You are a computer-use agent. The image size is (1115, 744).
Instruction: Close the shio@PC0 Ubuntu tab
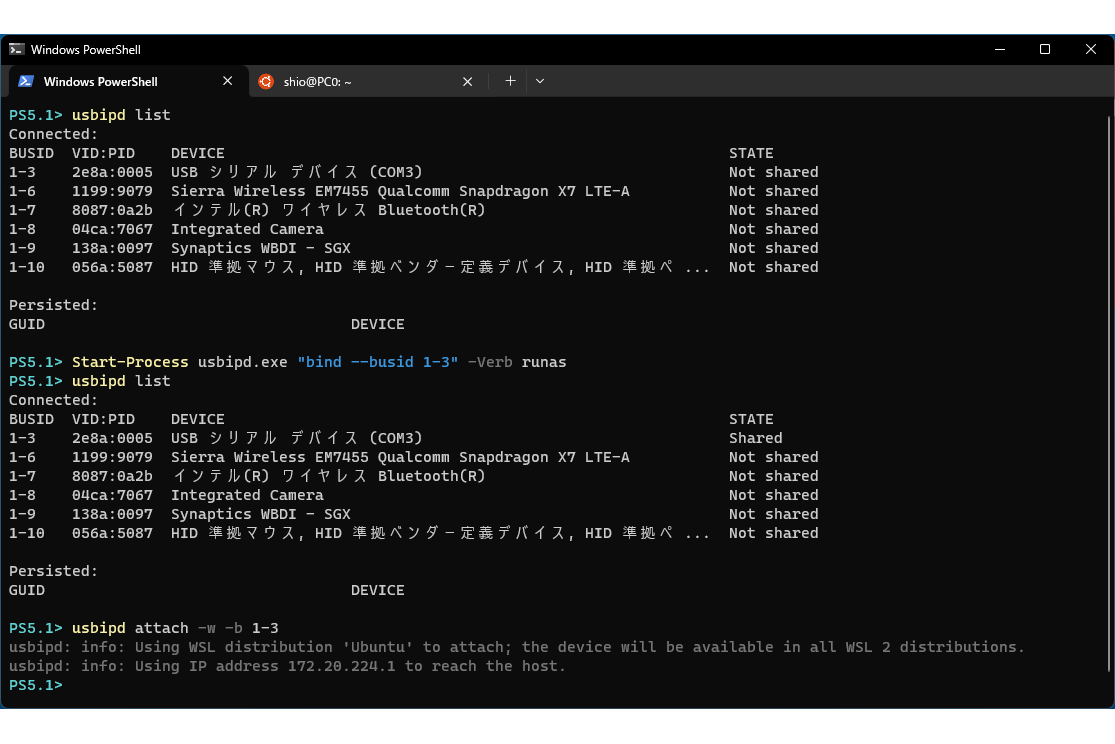(467, 81)
